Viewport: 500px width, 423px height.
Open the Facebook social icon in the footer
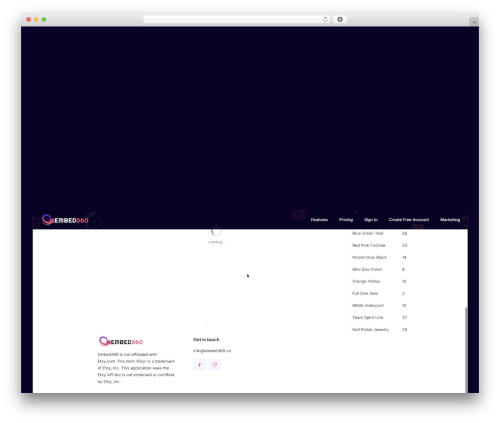[199, 365]
